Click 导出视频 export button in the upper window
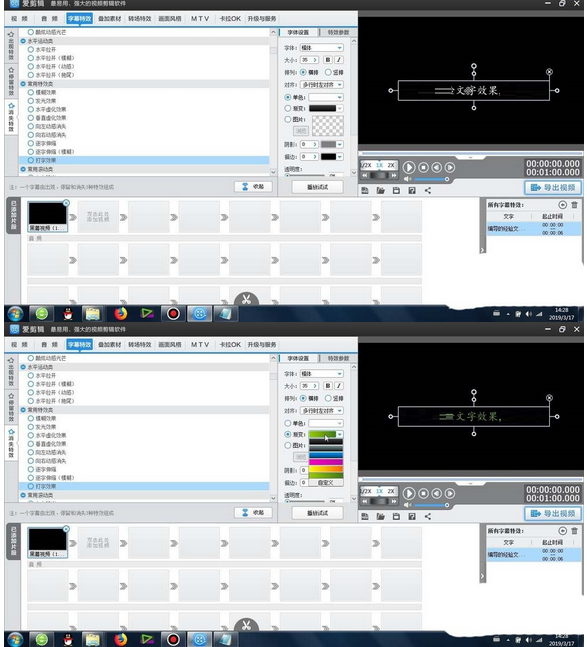The width and height of the screenshot is (587, 647). 553,187
